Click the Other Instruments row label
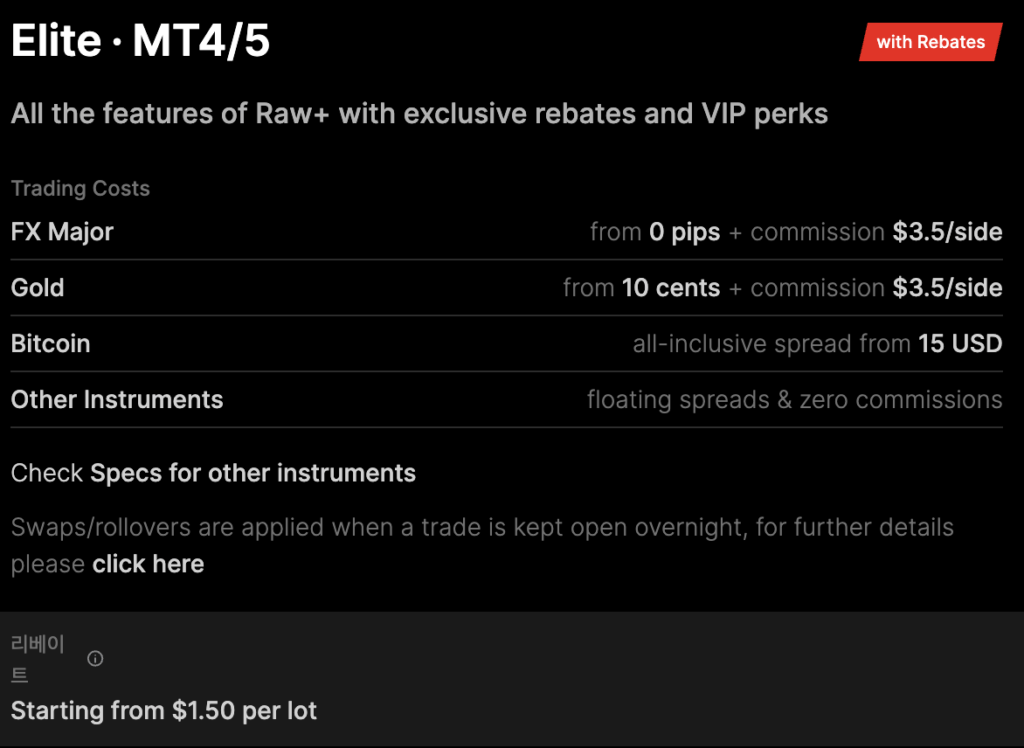 point(117,400)
